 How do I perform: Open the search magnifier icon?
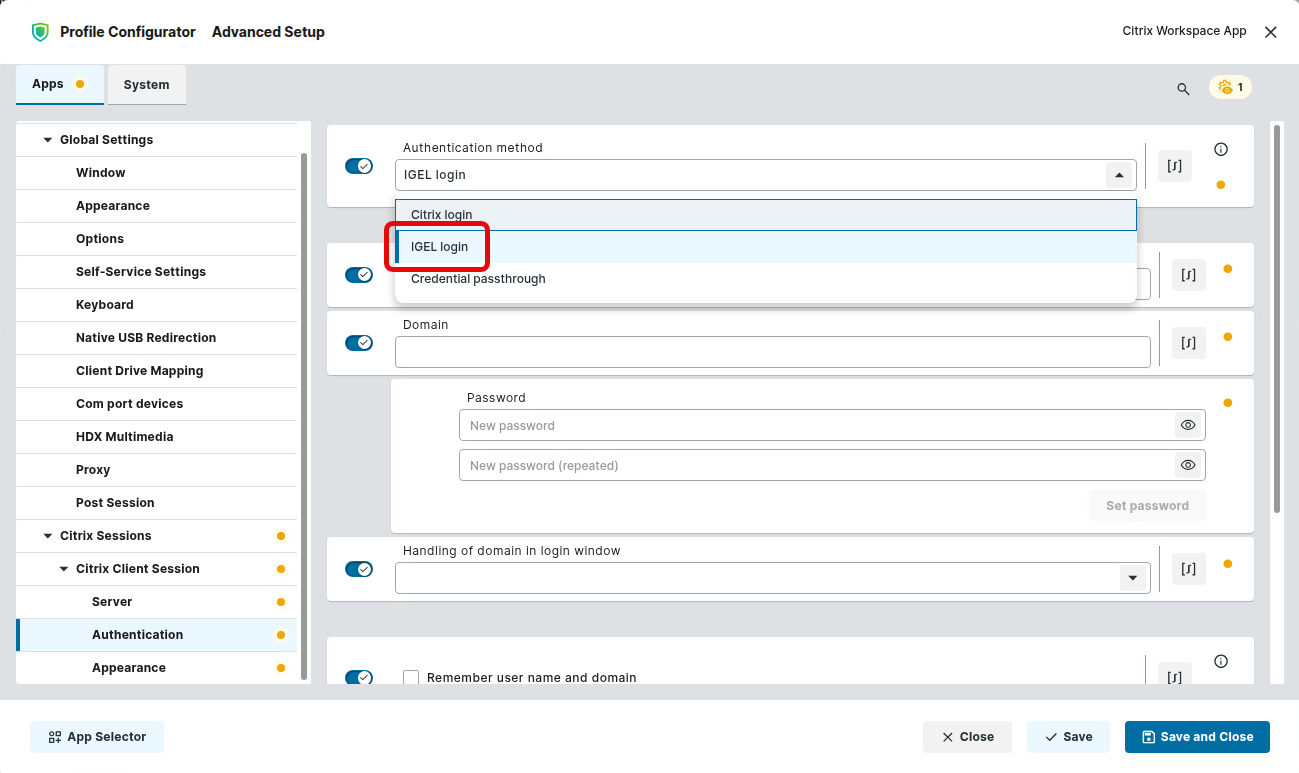[x=1183, y=89]
